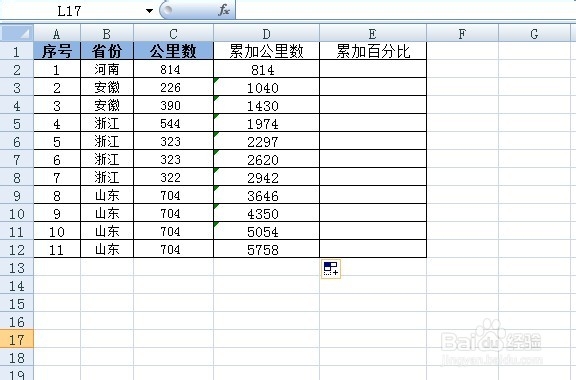
Task: Select 安徽 cell in row 4
Action: [x=107, y=105]
